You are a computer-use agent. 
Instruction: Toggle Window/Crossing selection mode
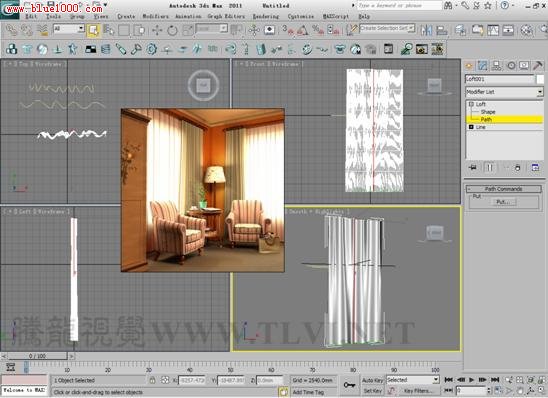point(139,30)
